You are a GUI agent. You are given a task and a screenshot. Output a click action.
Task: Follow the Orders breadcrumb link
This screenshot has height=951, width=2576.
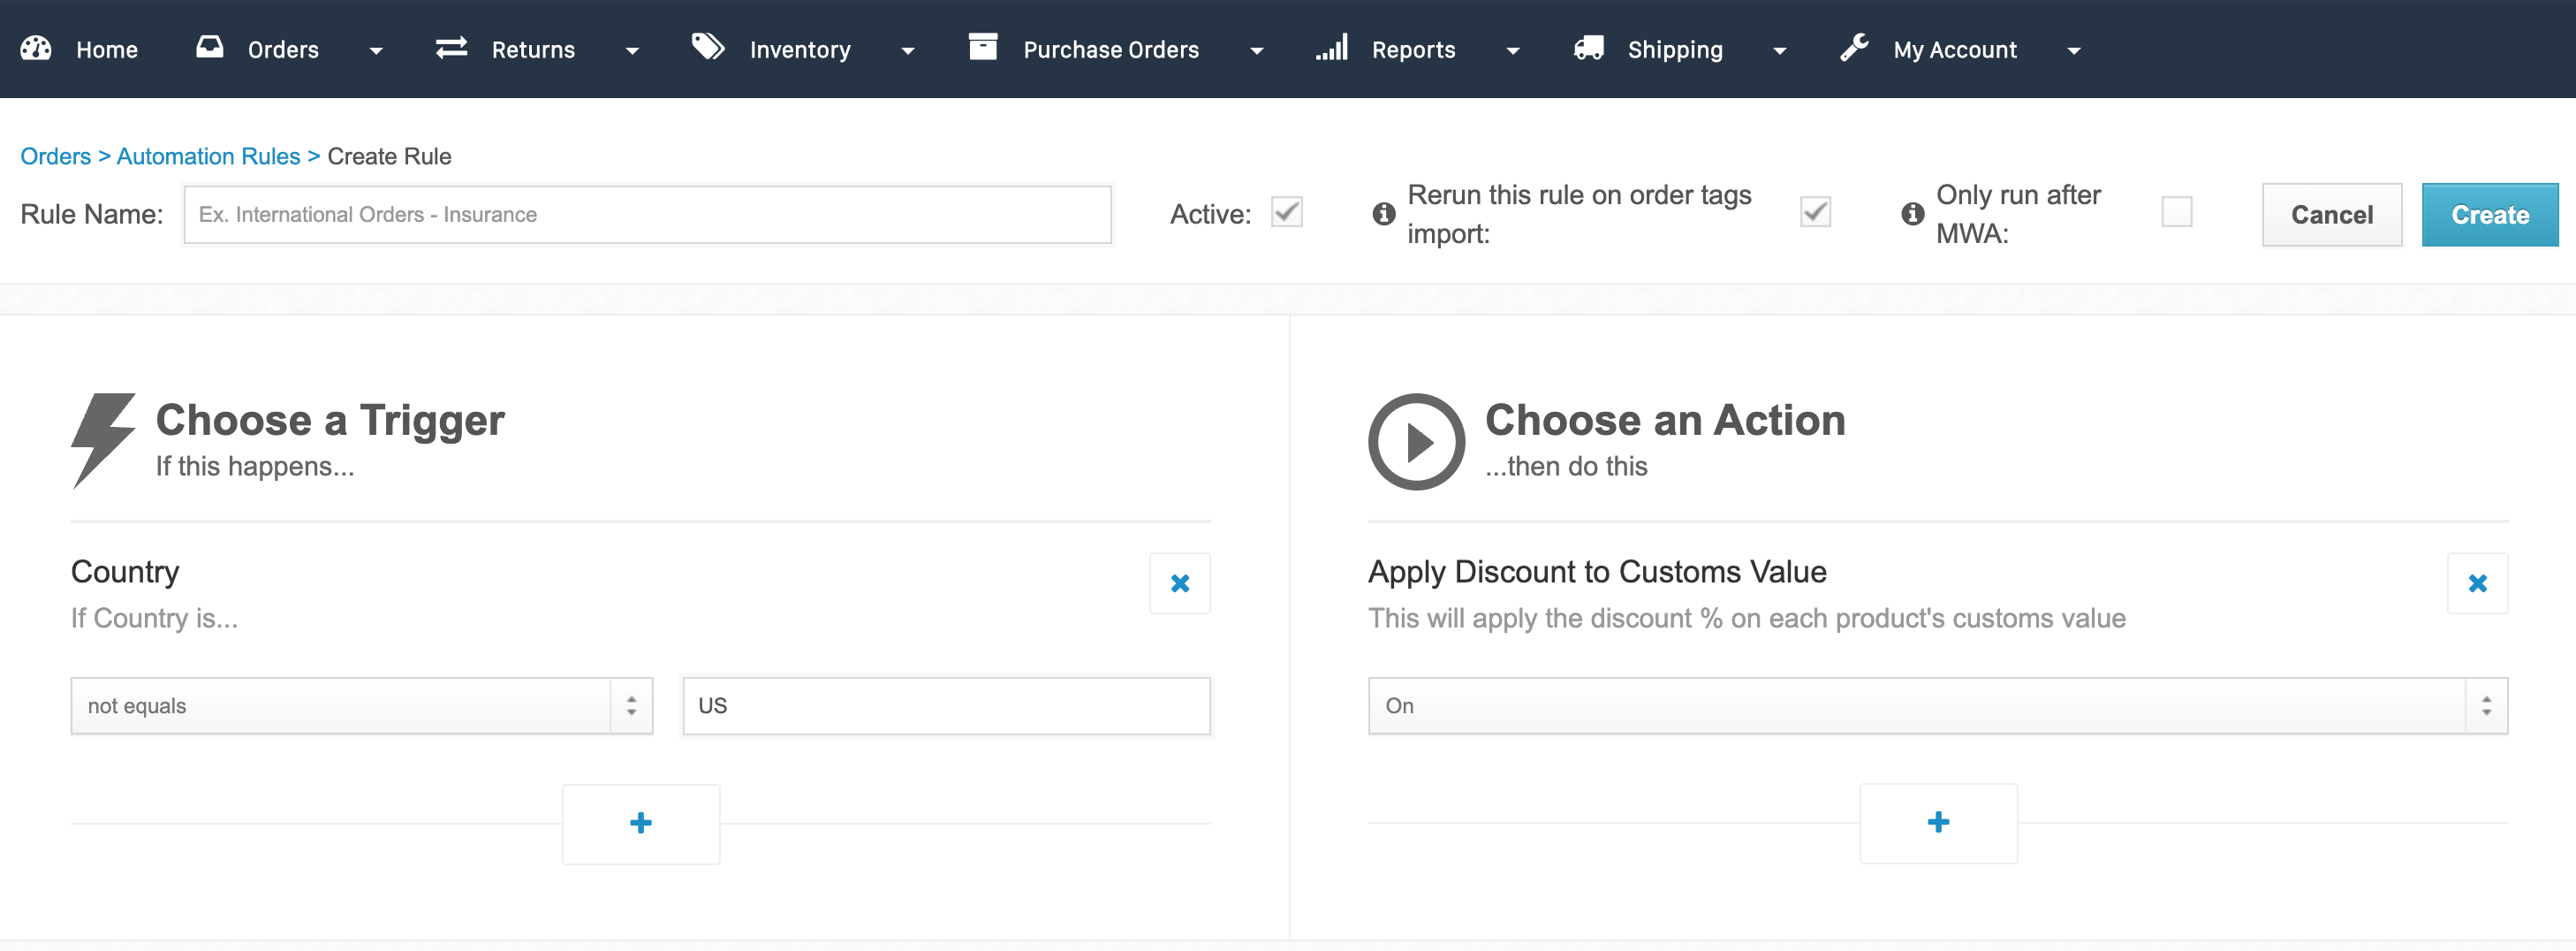click(56, 156)
